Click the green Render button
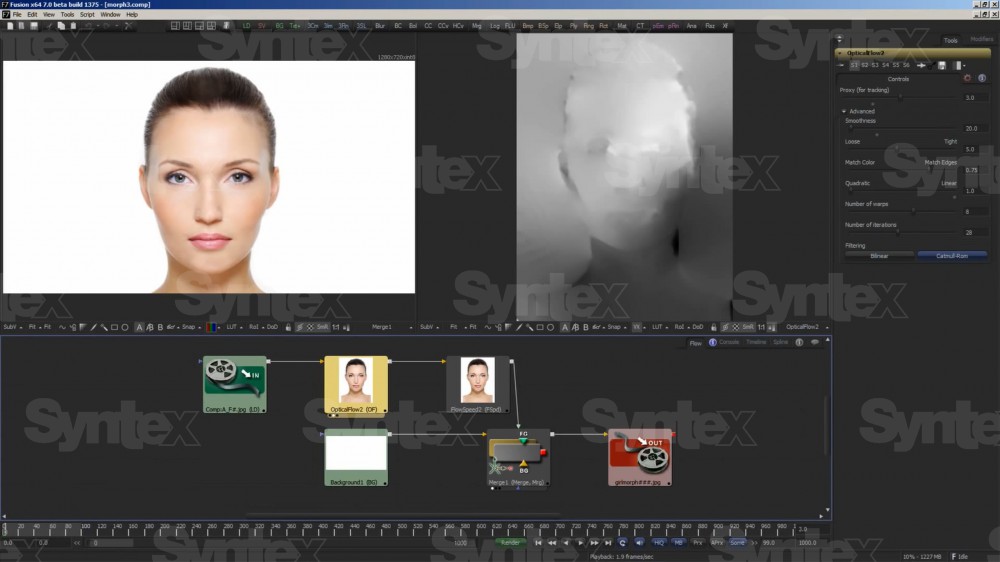Viewport: 1000px width, 562px height. coord(510,542)
